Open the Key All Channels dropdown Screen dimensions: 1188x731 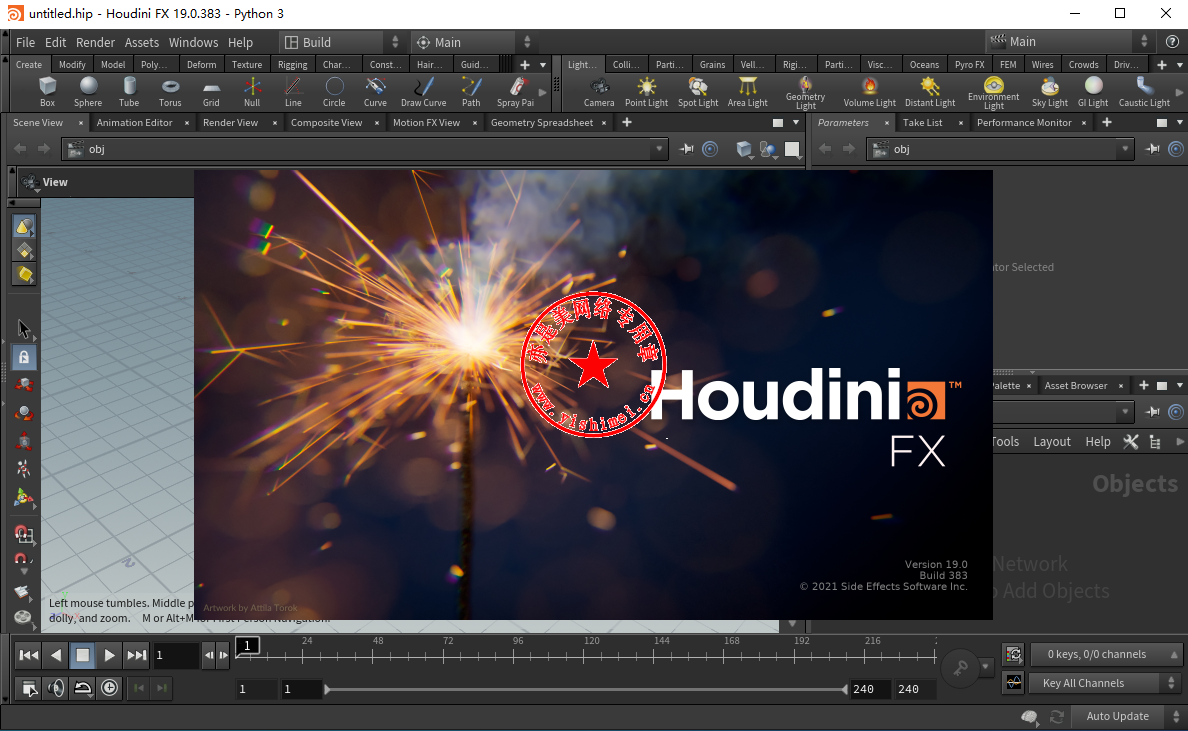coord(1105,683)
